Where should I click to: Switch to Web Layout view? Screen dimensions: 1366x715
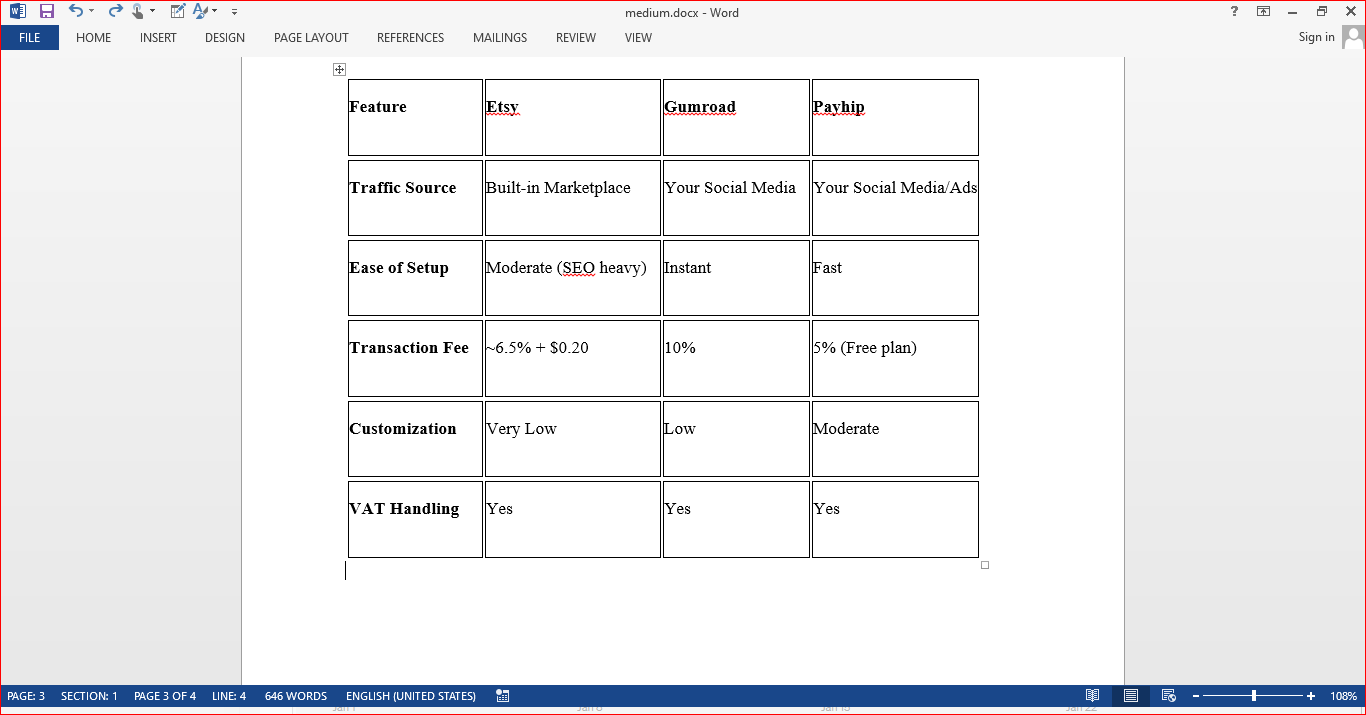(x=1168, y=696)
